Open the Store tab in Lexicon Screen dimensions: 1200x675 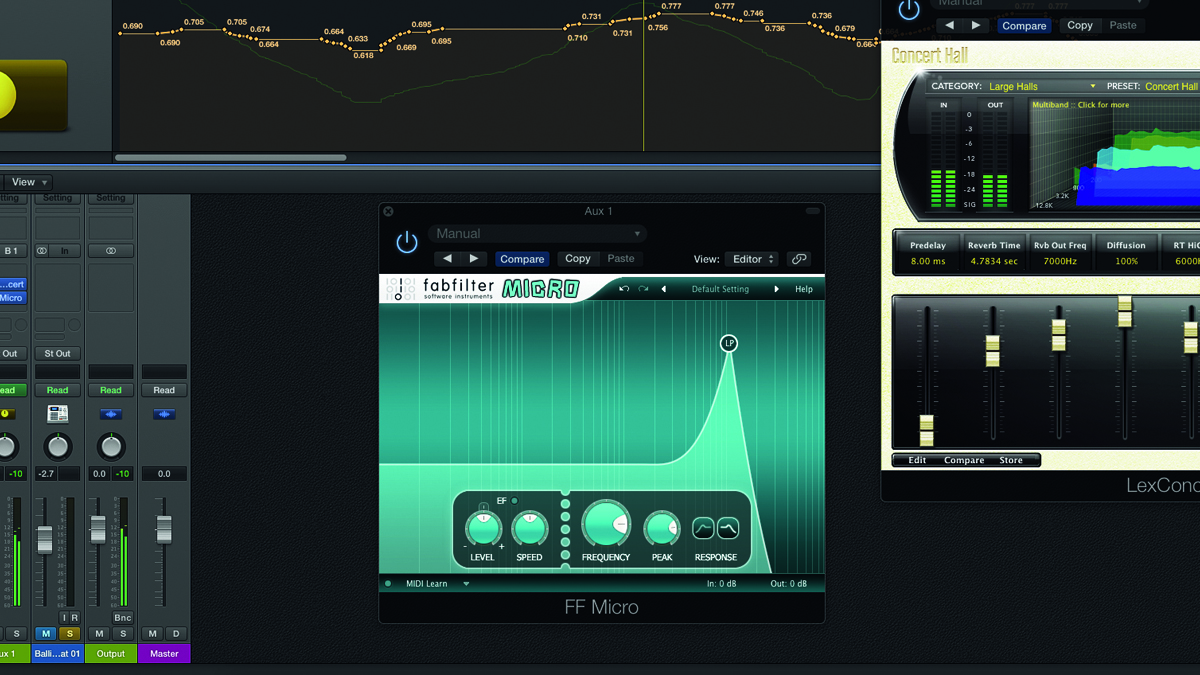click(1011, 460)
